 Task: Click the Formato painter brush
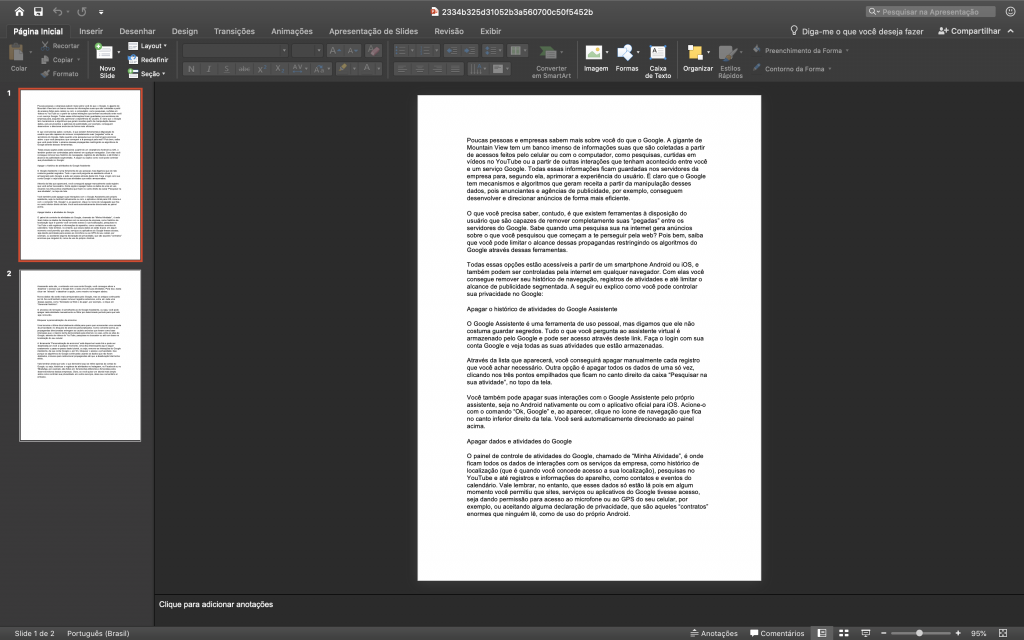[59, 74]
